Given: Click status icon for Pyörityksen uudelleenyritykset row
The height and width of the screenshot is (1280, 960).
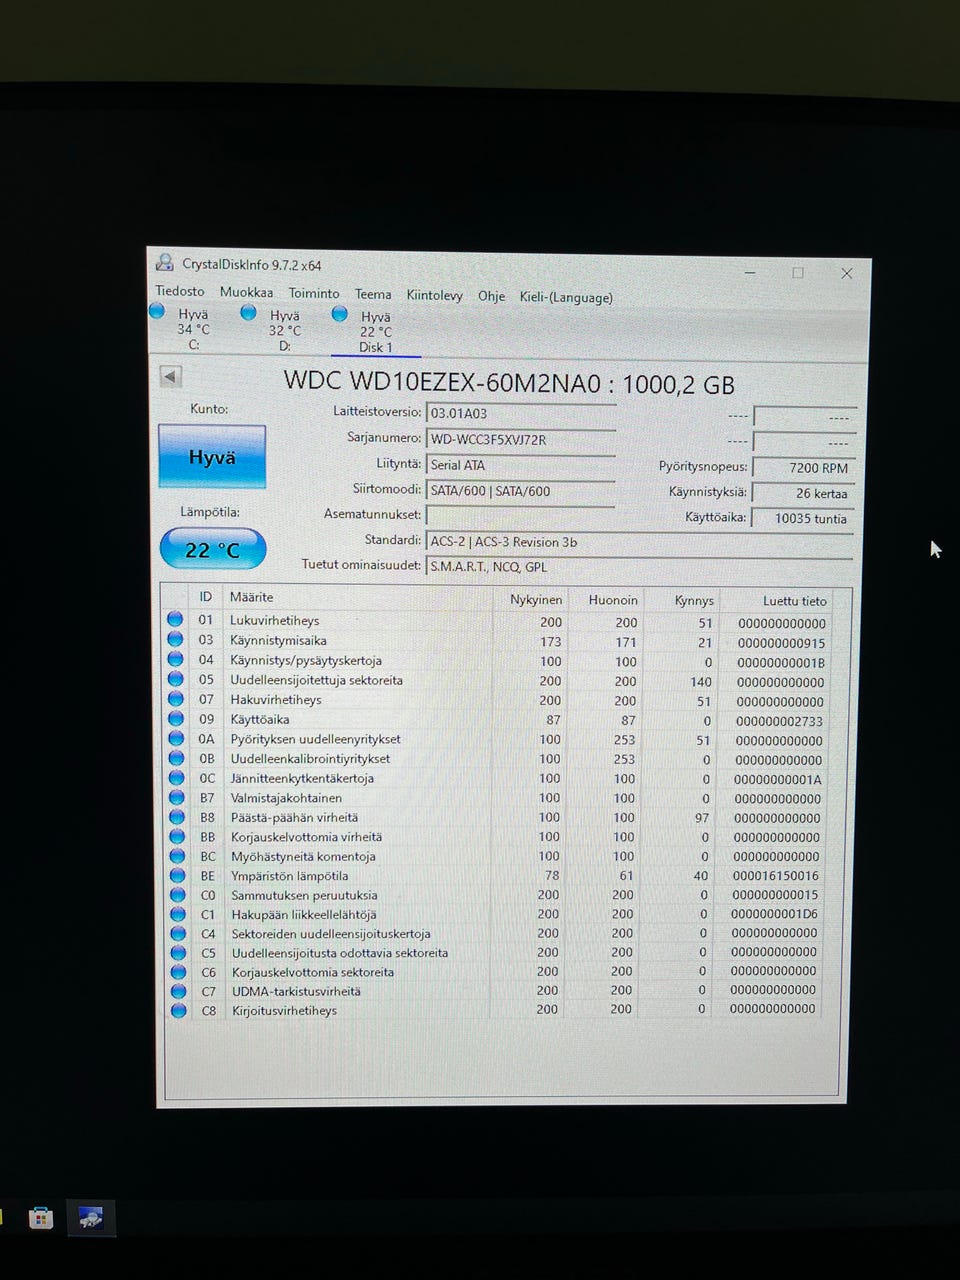Looking at the screenshot, I should [176, 738].
